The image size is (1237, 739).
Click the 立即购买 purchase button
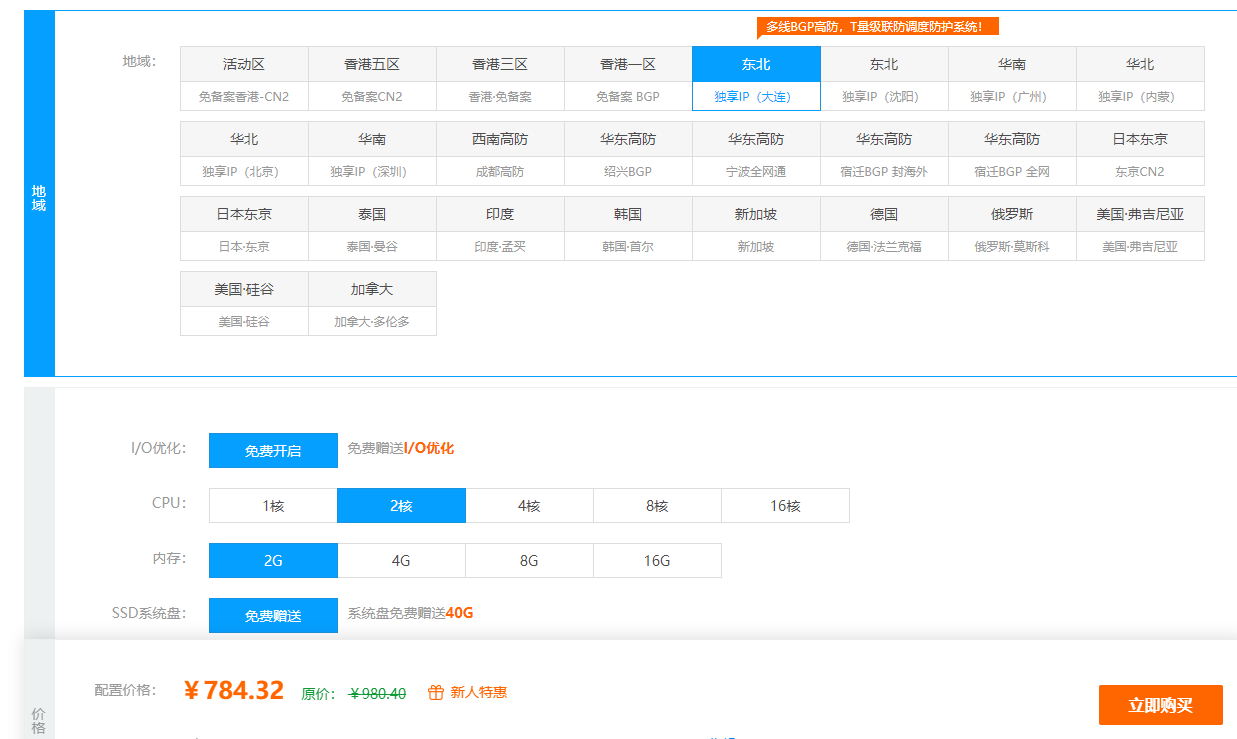(x=1160, y=705)
